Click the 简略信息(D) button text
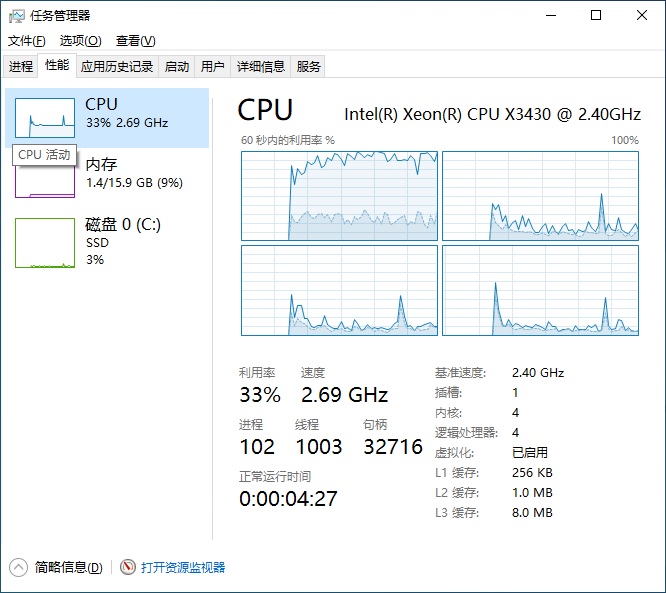Image resolution: width=666 pixels, height=593 pixels. click(x=68, y=567)
